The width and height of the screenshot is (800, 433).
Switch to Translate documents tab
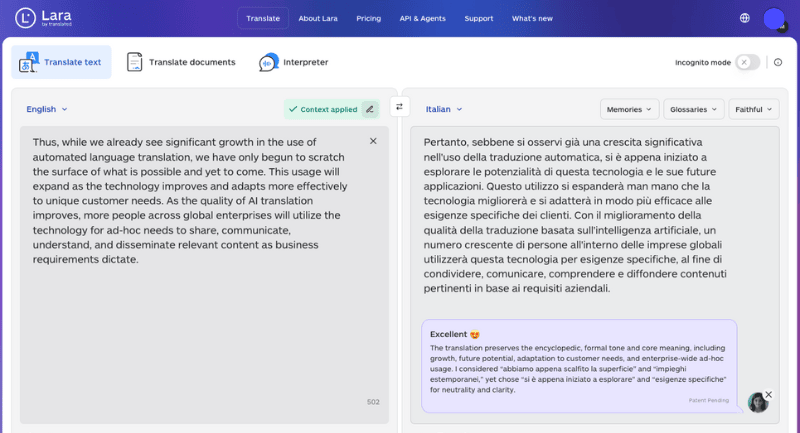[x=181, y=62]
